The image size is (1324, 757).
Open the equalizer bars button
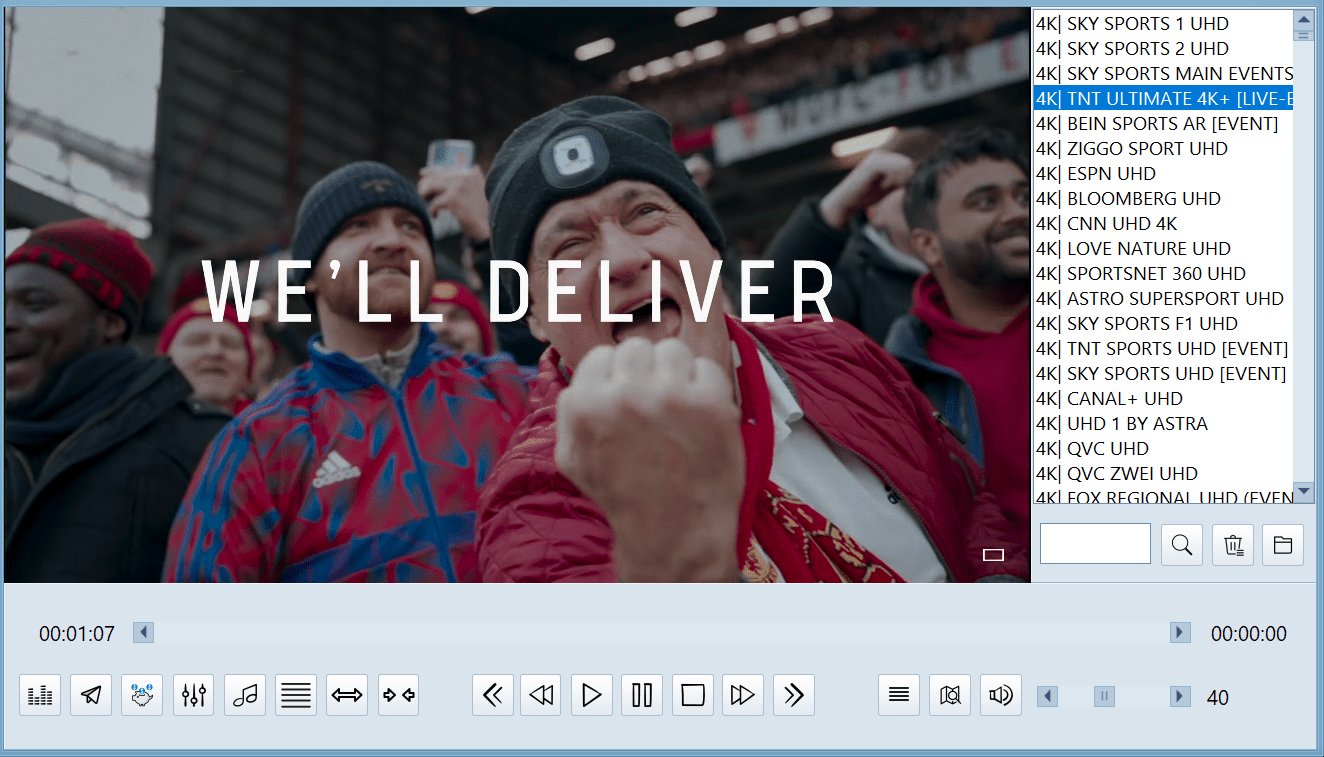point(40,695)
